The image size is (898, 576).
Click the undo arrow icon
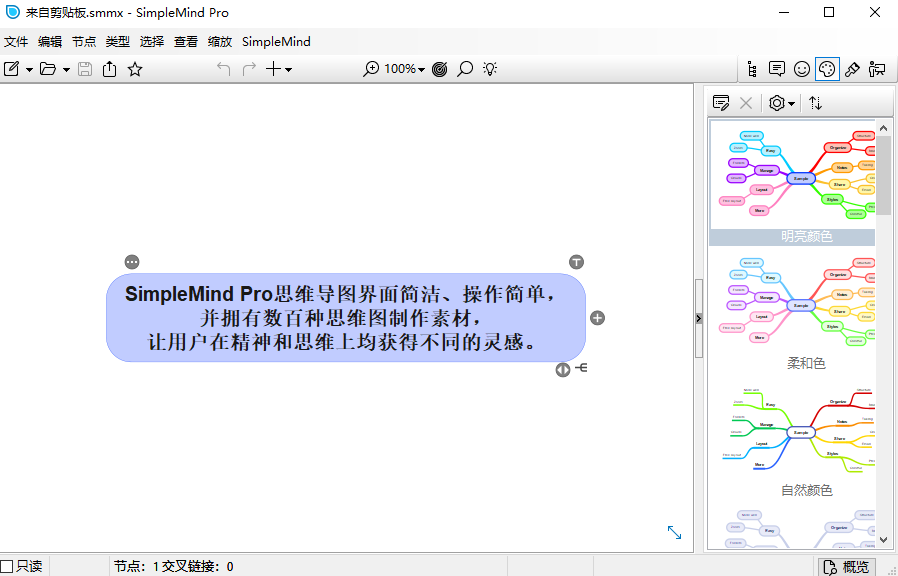pyautogui.click(x=222, y=69)
